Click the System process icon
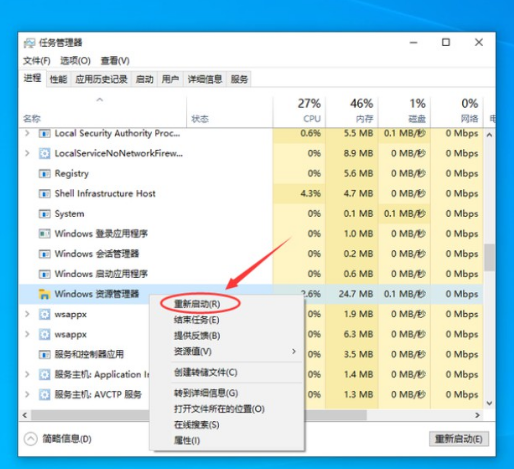Image resolution: width=514 pixels, height=469 pixels. coord(44,214)
